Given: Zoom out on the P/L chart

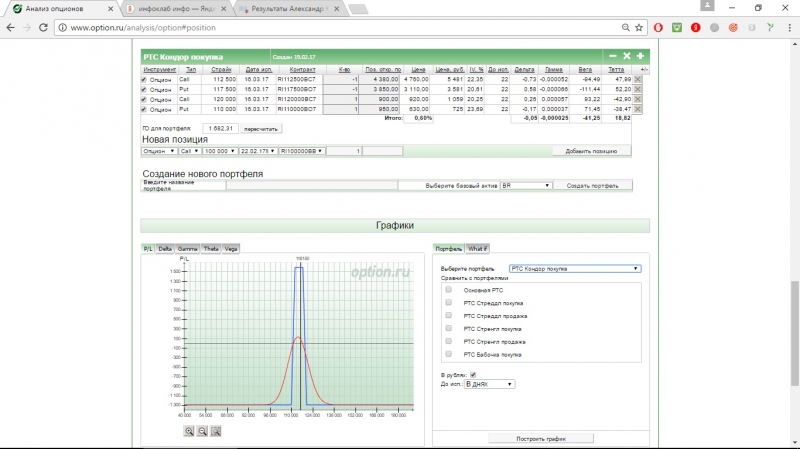Looking at the screenshot, I should point(202,431).
